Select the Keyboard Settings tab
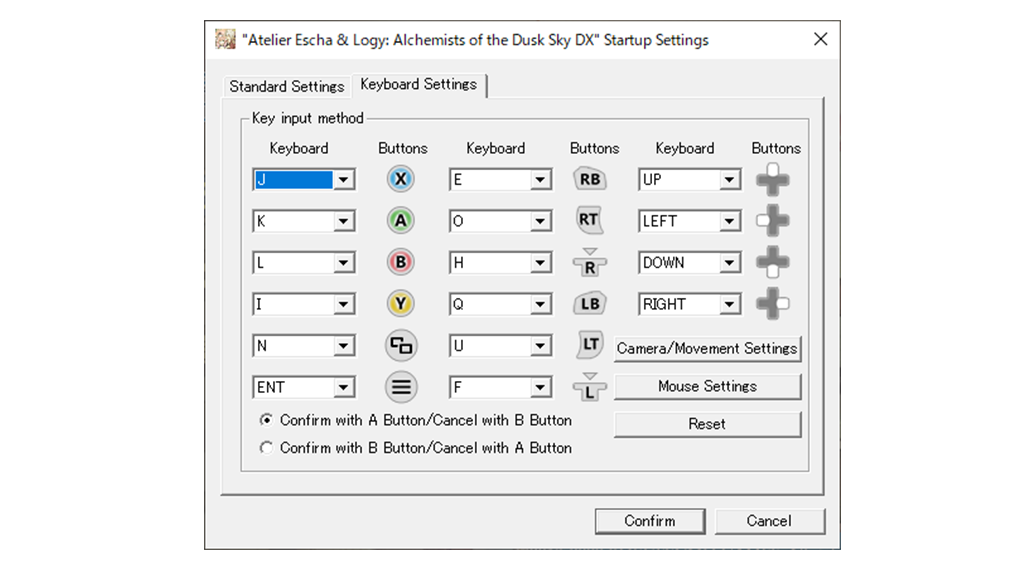Viewport: 1020px width, 574px height. (418, 84)
